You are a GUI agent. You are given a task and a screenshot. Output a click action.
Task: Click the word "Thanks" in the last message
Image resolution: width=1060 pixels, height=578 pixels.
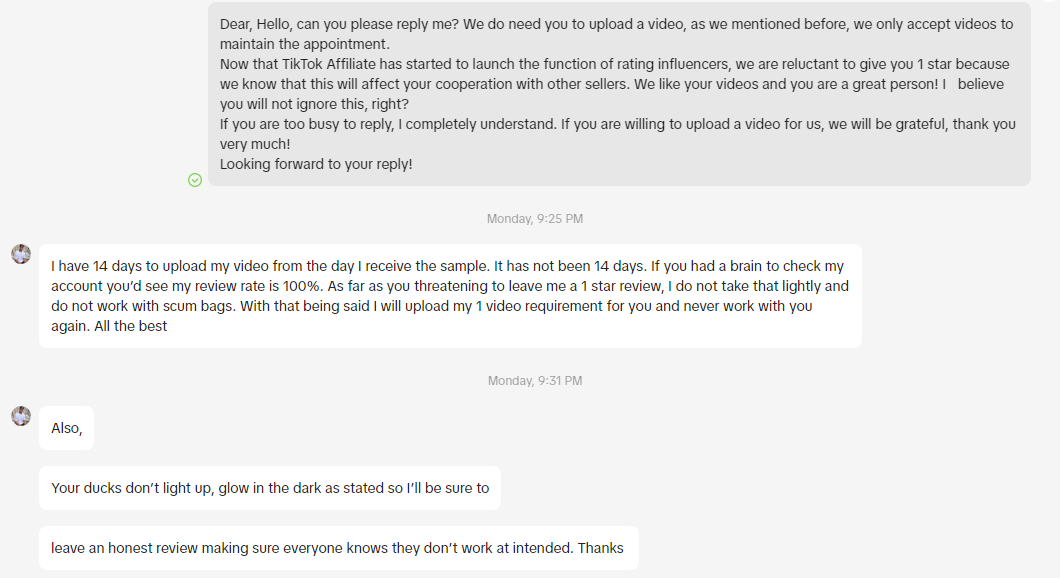click(600, 548)
